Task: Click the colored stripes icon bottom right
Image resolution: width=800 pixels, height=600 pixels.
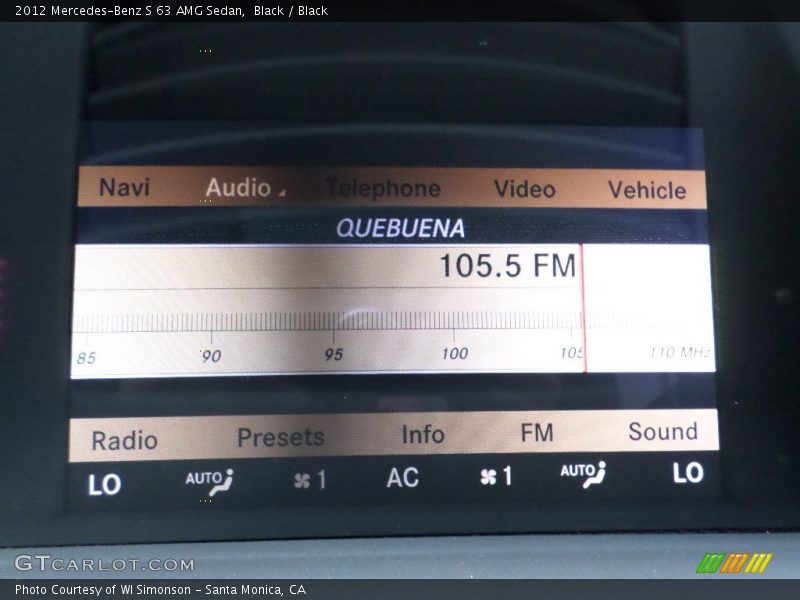Action: [x=734, y=562]
